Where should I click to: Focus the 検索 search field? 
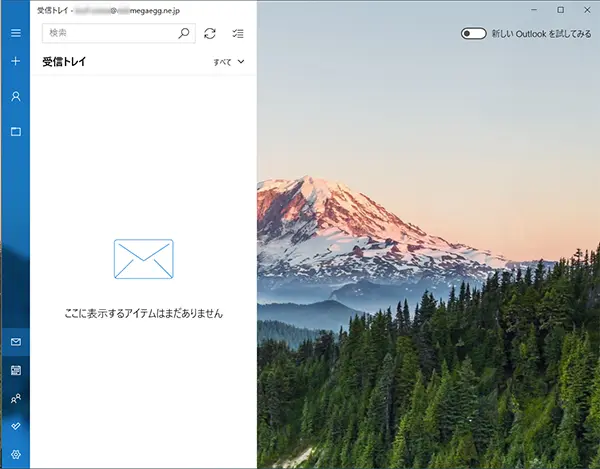click(x=119, y=33)
